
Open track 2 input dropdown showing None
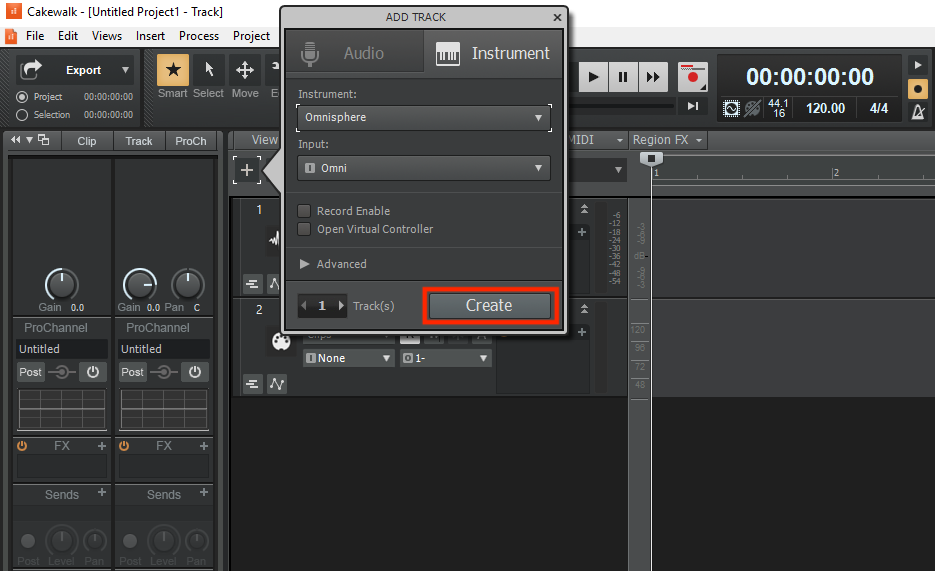pos(349,358)
